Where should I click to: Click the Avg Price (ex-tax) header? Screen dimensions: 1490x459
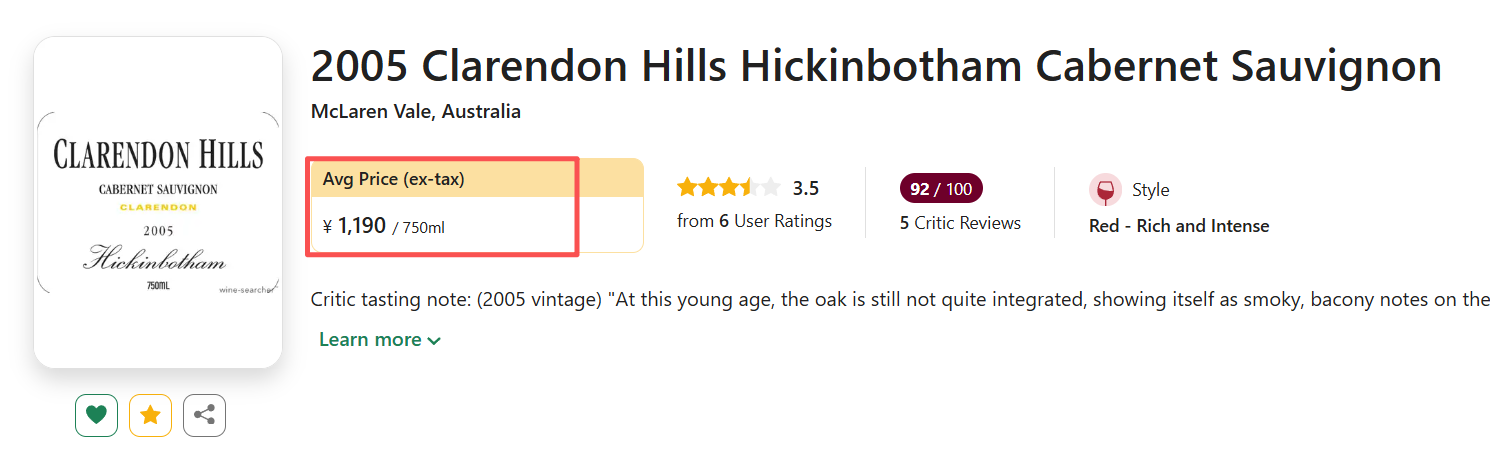(393, 179)
